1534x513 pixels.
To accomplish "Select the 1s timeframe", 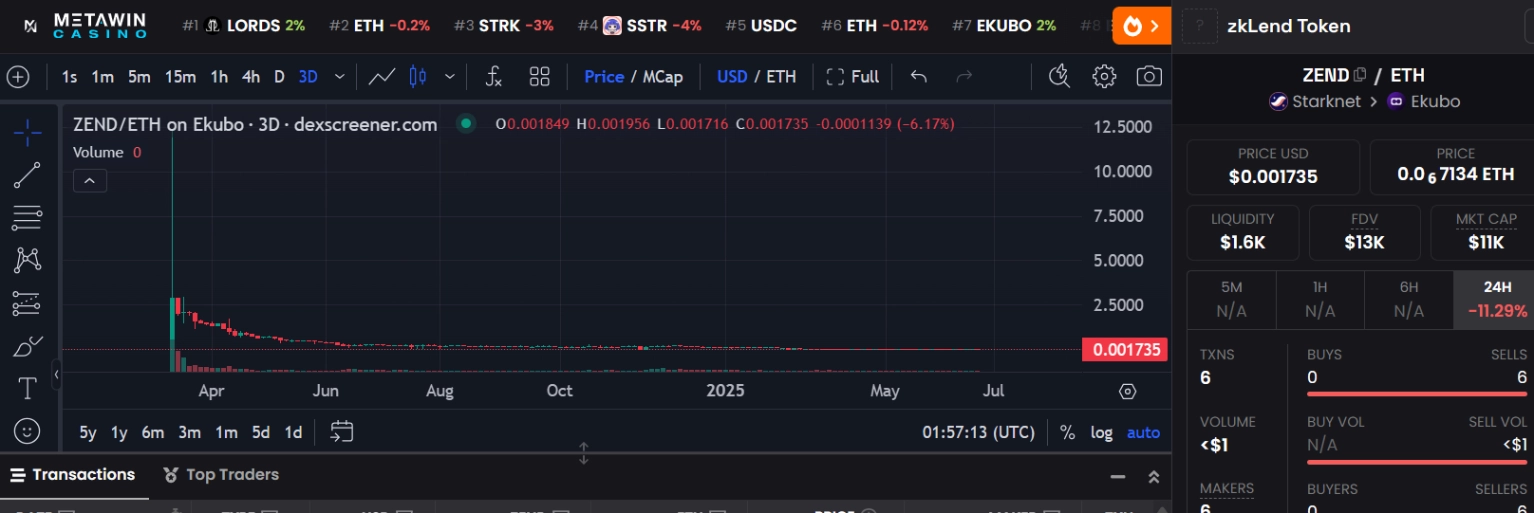I will pos(69,76).
